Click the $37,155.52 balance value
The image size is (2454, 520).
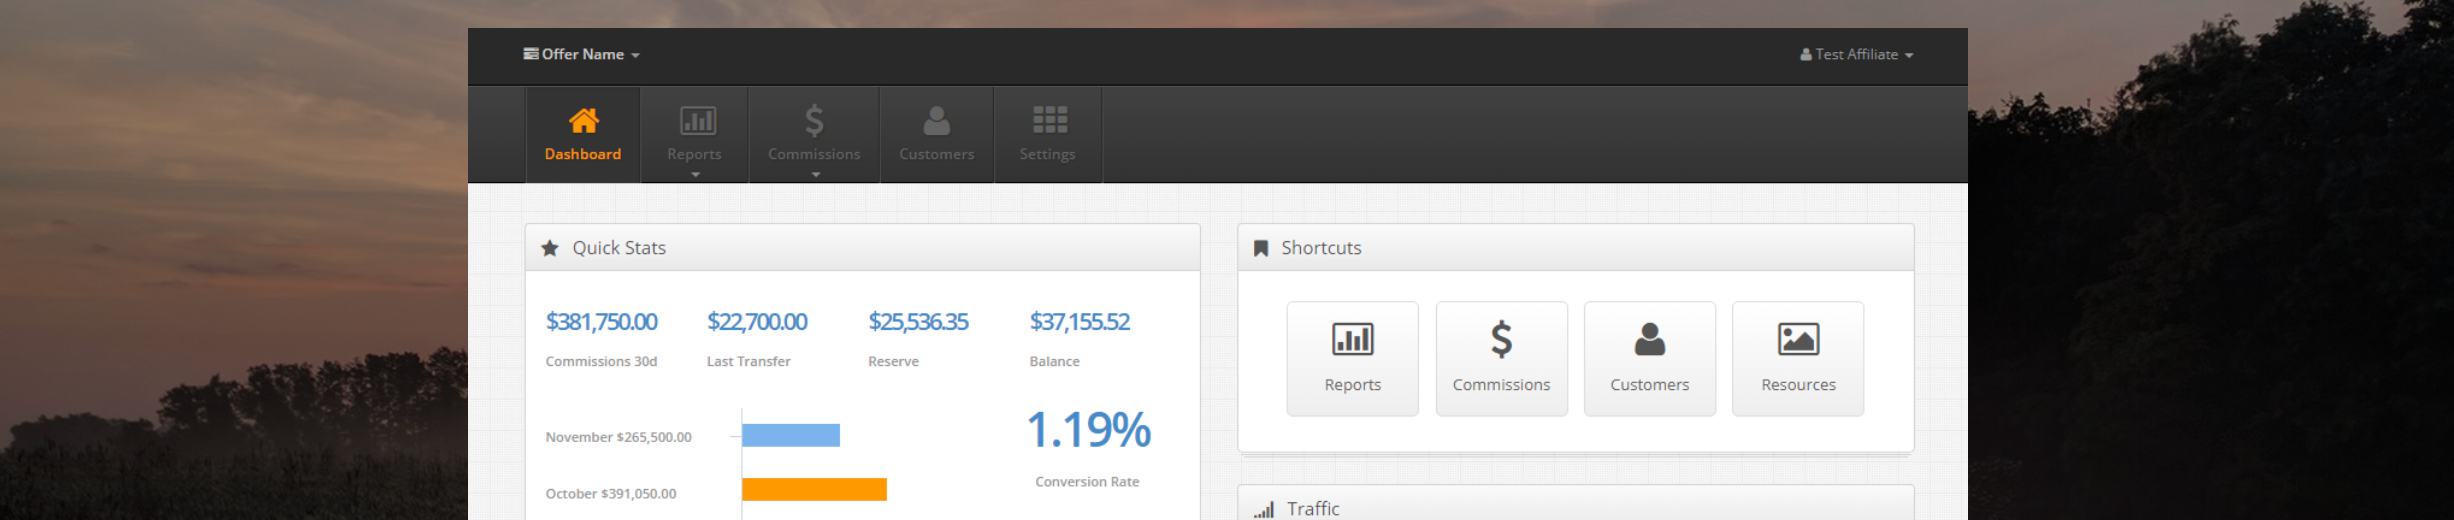tap(1080, 322)
